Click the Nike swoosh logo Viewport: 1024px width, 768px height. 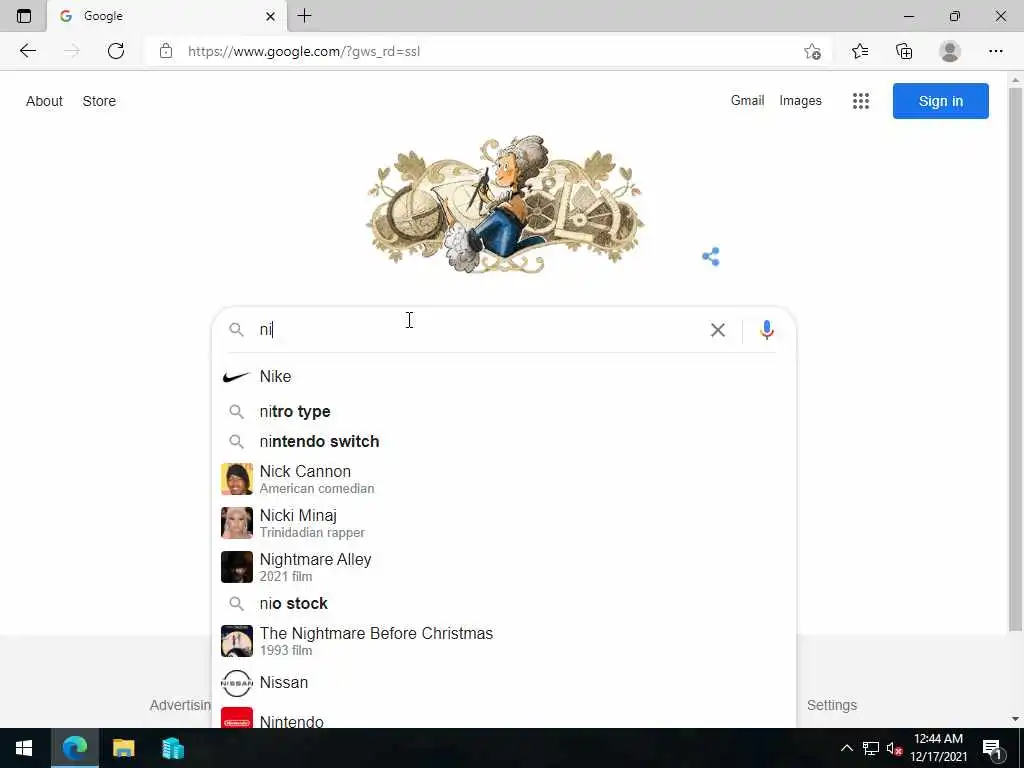[x=236, y=377]
